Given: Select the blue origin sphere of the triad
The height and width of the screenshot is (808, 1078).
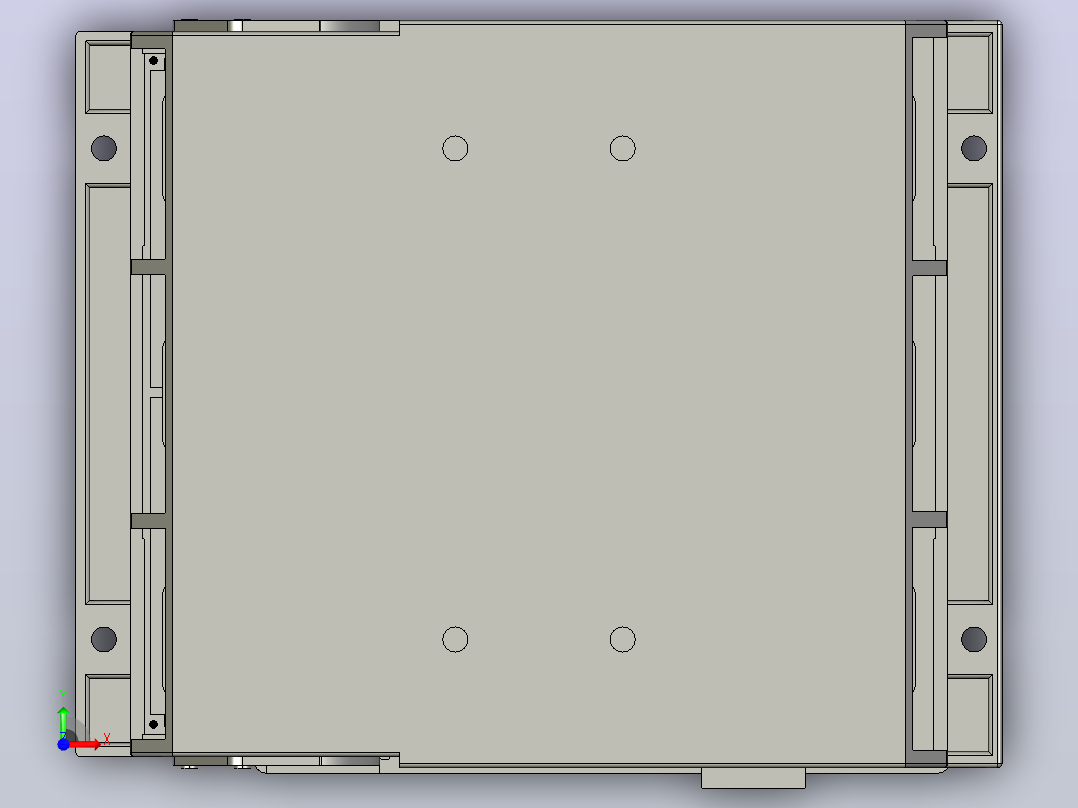Looking at the screenshot, I should (63, 744).
